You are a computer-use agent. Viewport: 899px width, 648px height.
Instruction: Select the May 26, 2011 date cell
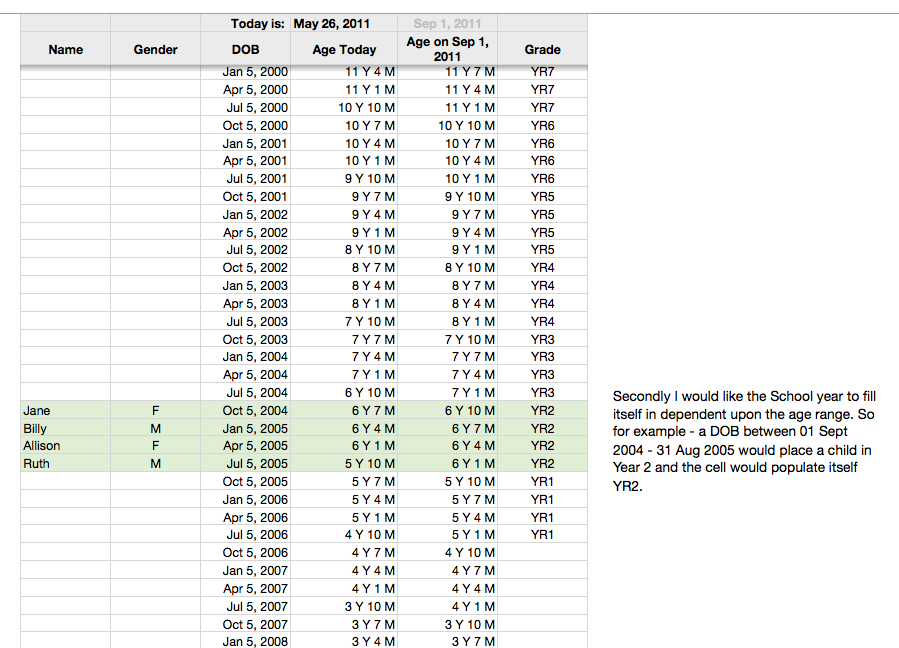click(344, 24)
